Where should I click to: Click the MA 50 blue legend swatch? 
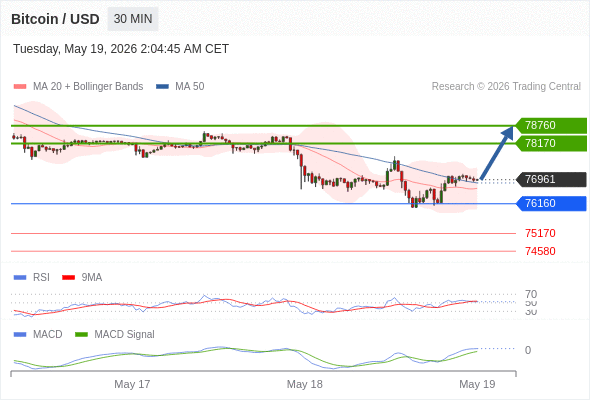(162, 87)
